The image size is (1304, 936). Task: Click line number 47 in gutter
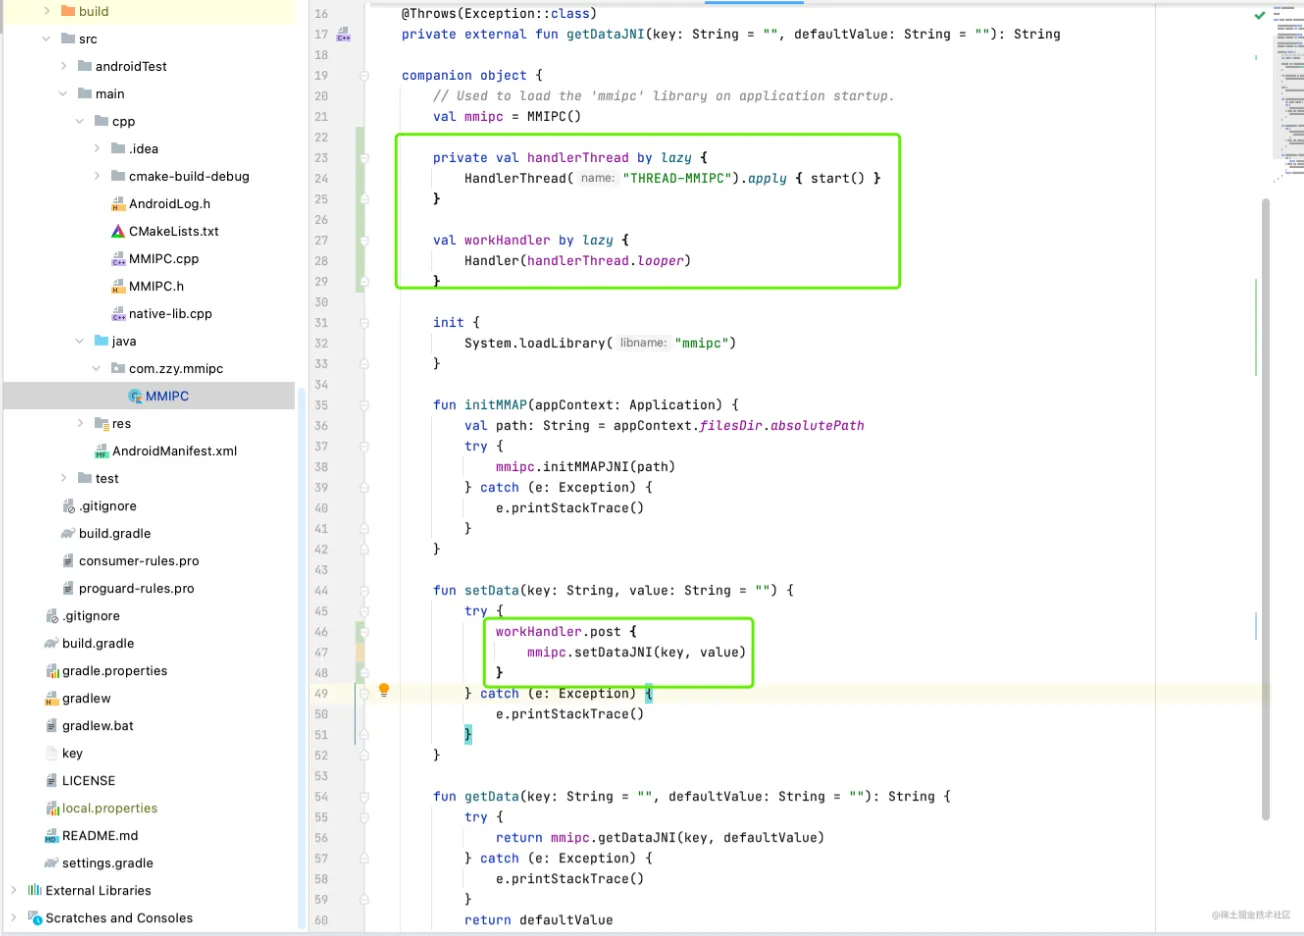point(321,653)
